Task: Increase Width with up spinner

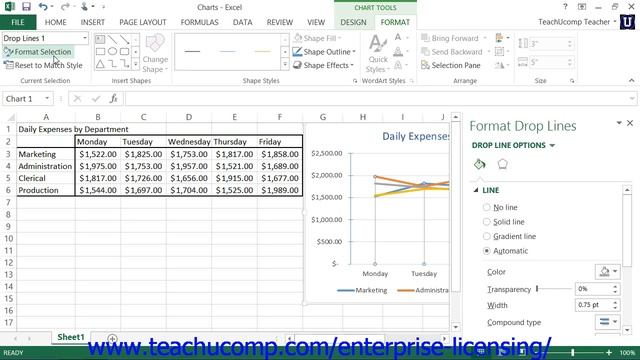Action: coord(615,302)
